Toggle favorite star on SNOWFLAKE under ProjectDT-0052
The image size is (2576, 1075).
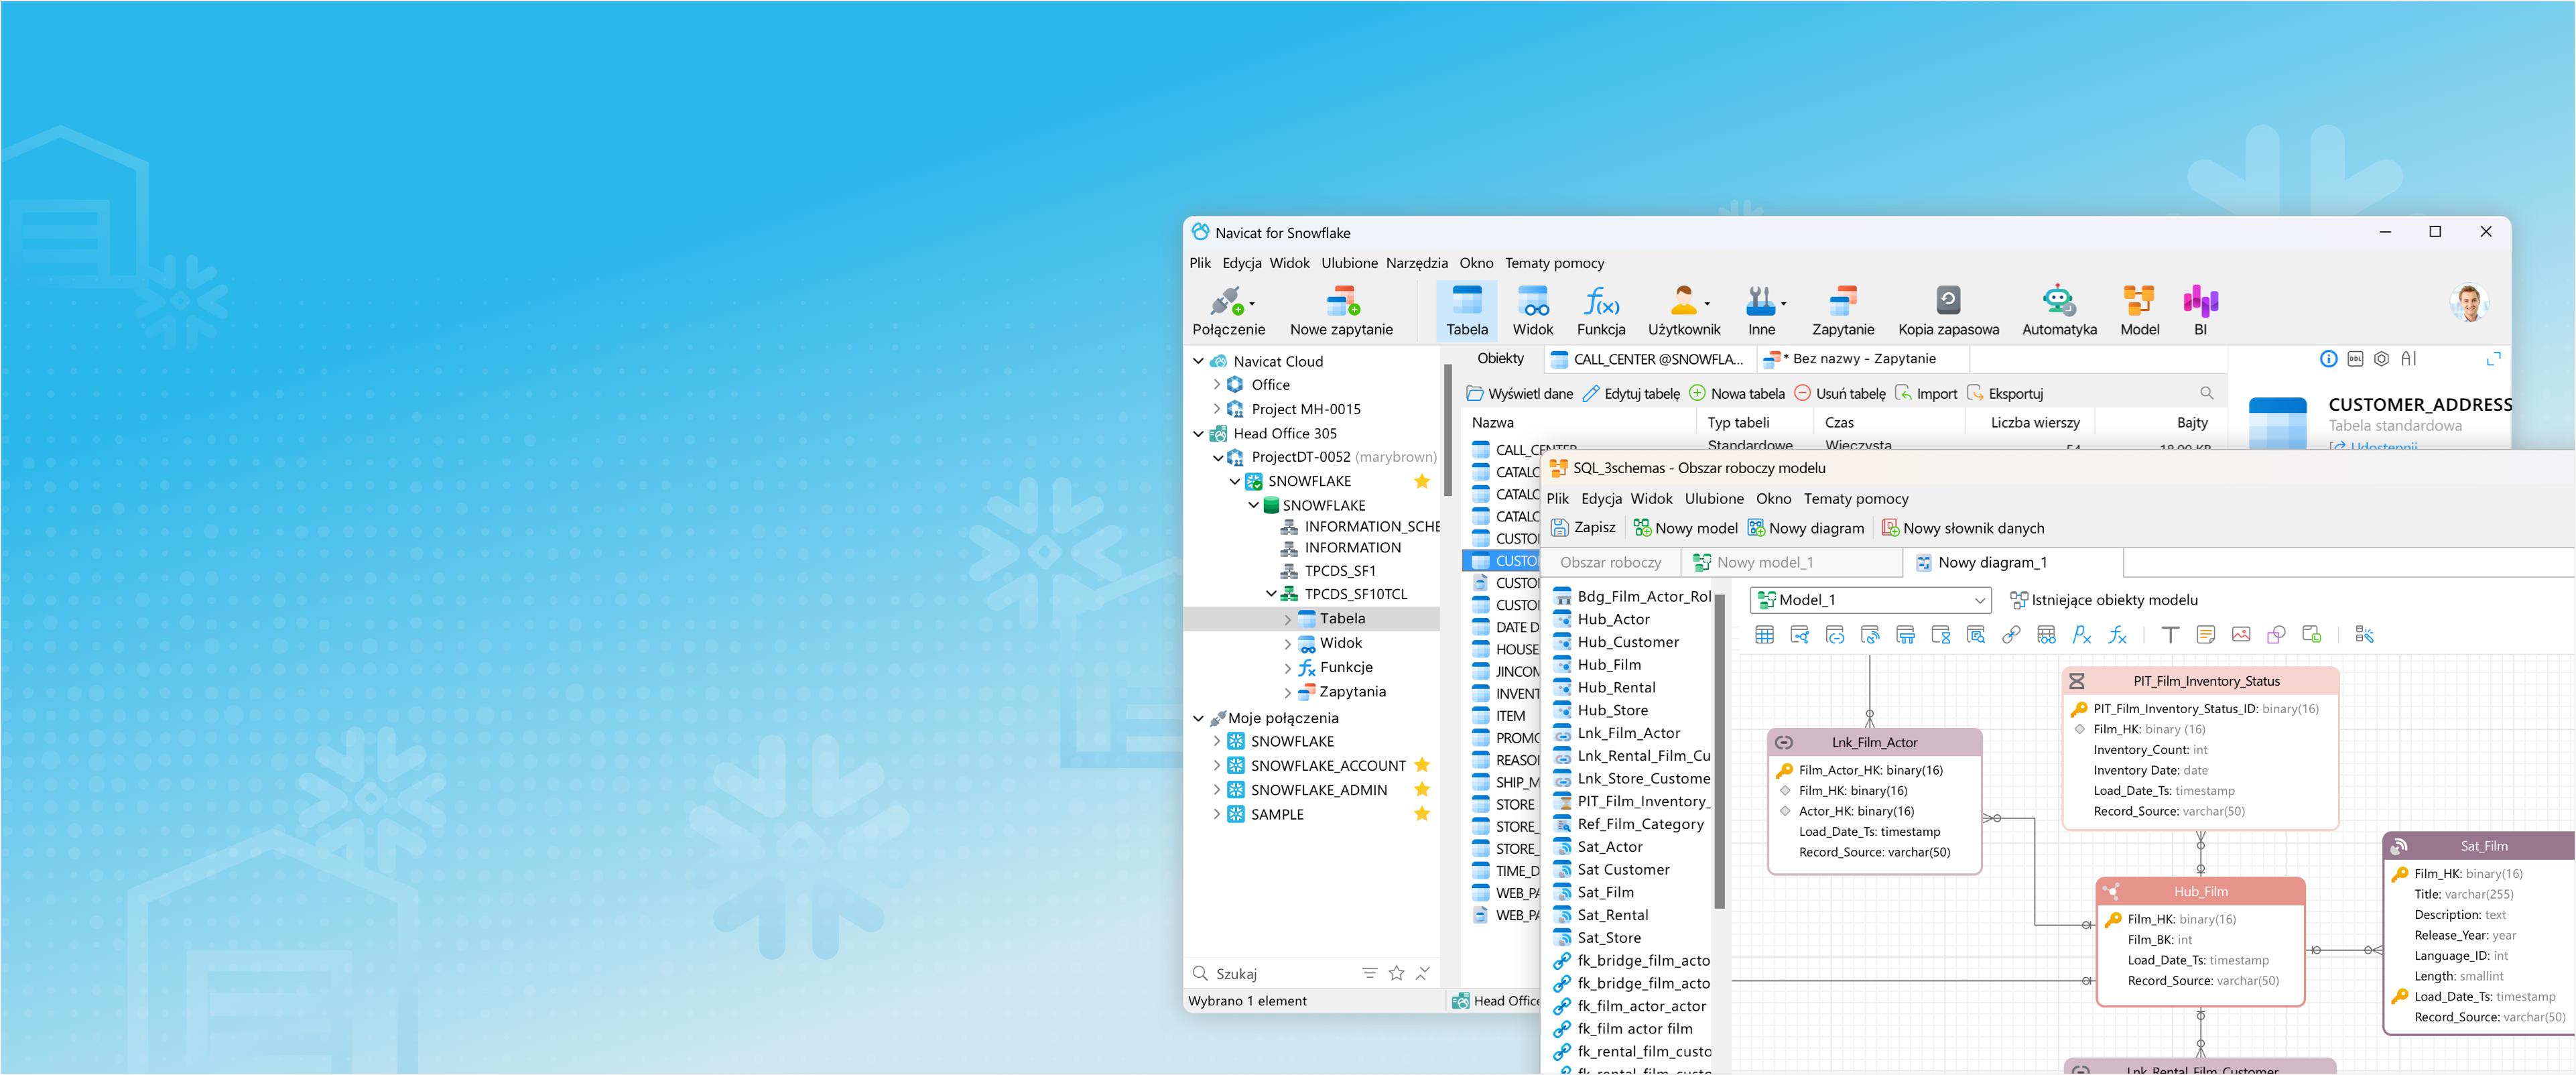[x=1421, y=481]
